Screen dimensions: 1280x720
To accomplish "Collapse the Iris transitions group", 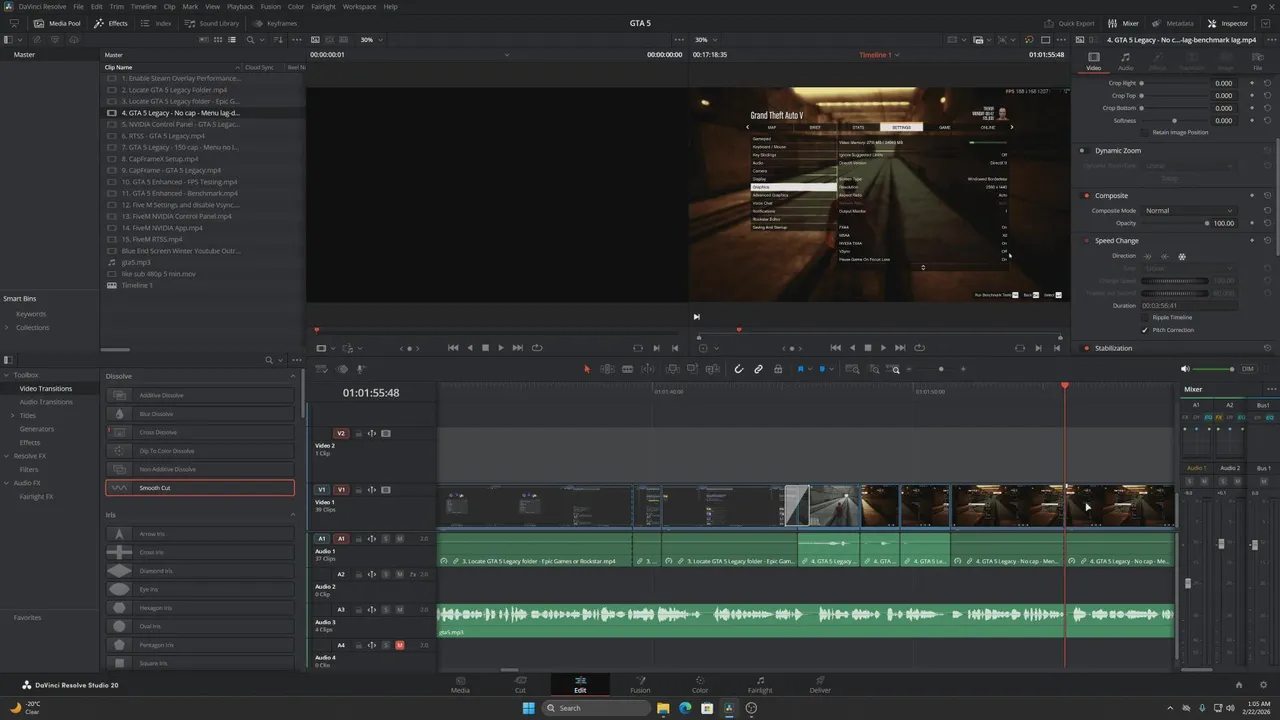I will click(x=293, y=515).
